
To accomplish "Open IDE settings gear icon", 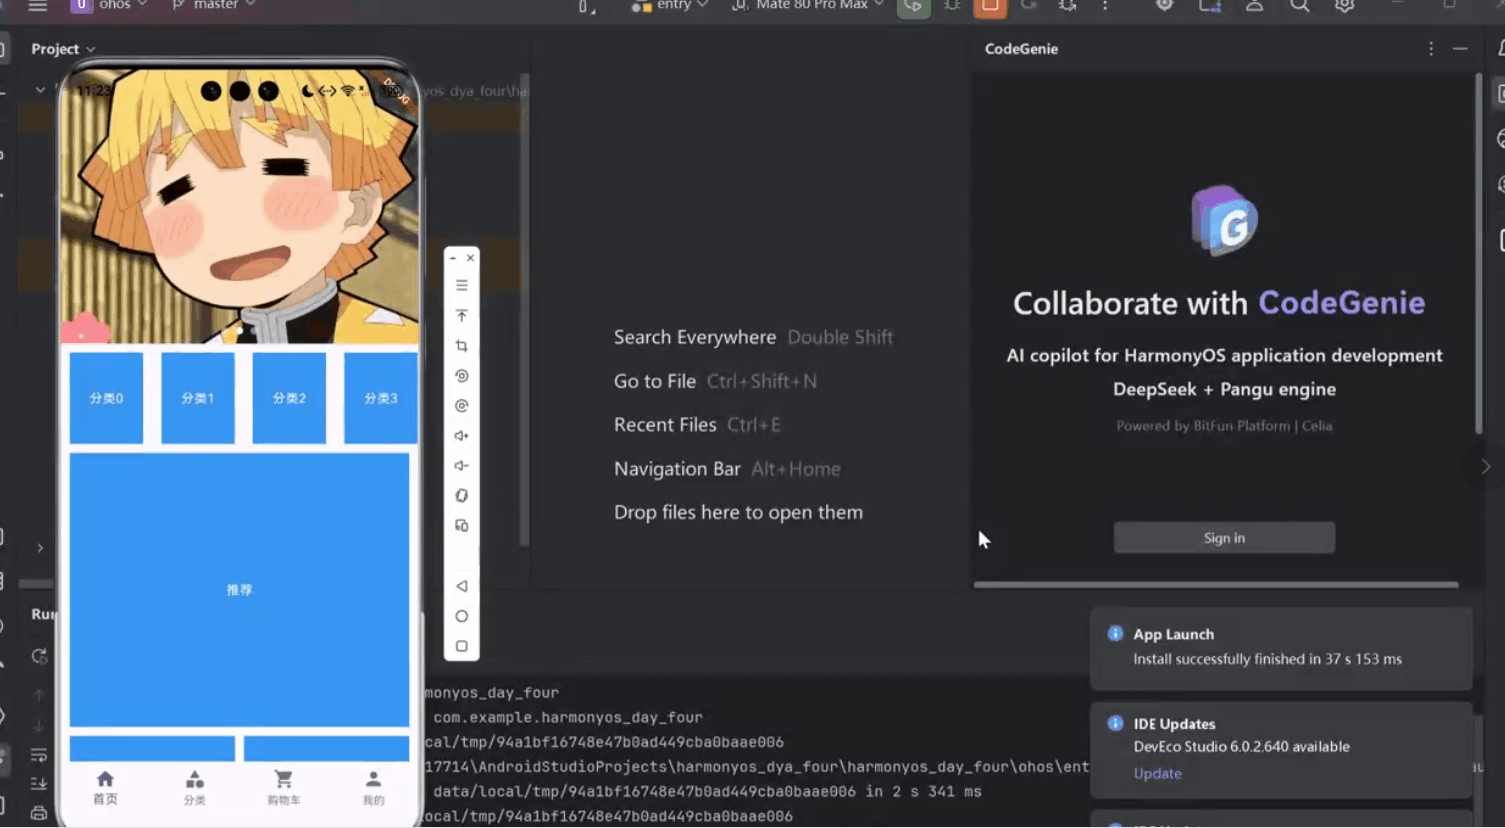I will [x=1344, y=6].
